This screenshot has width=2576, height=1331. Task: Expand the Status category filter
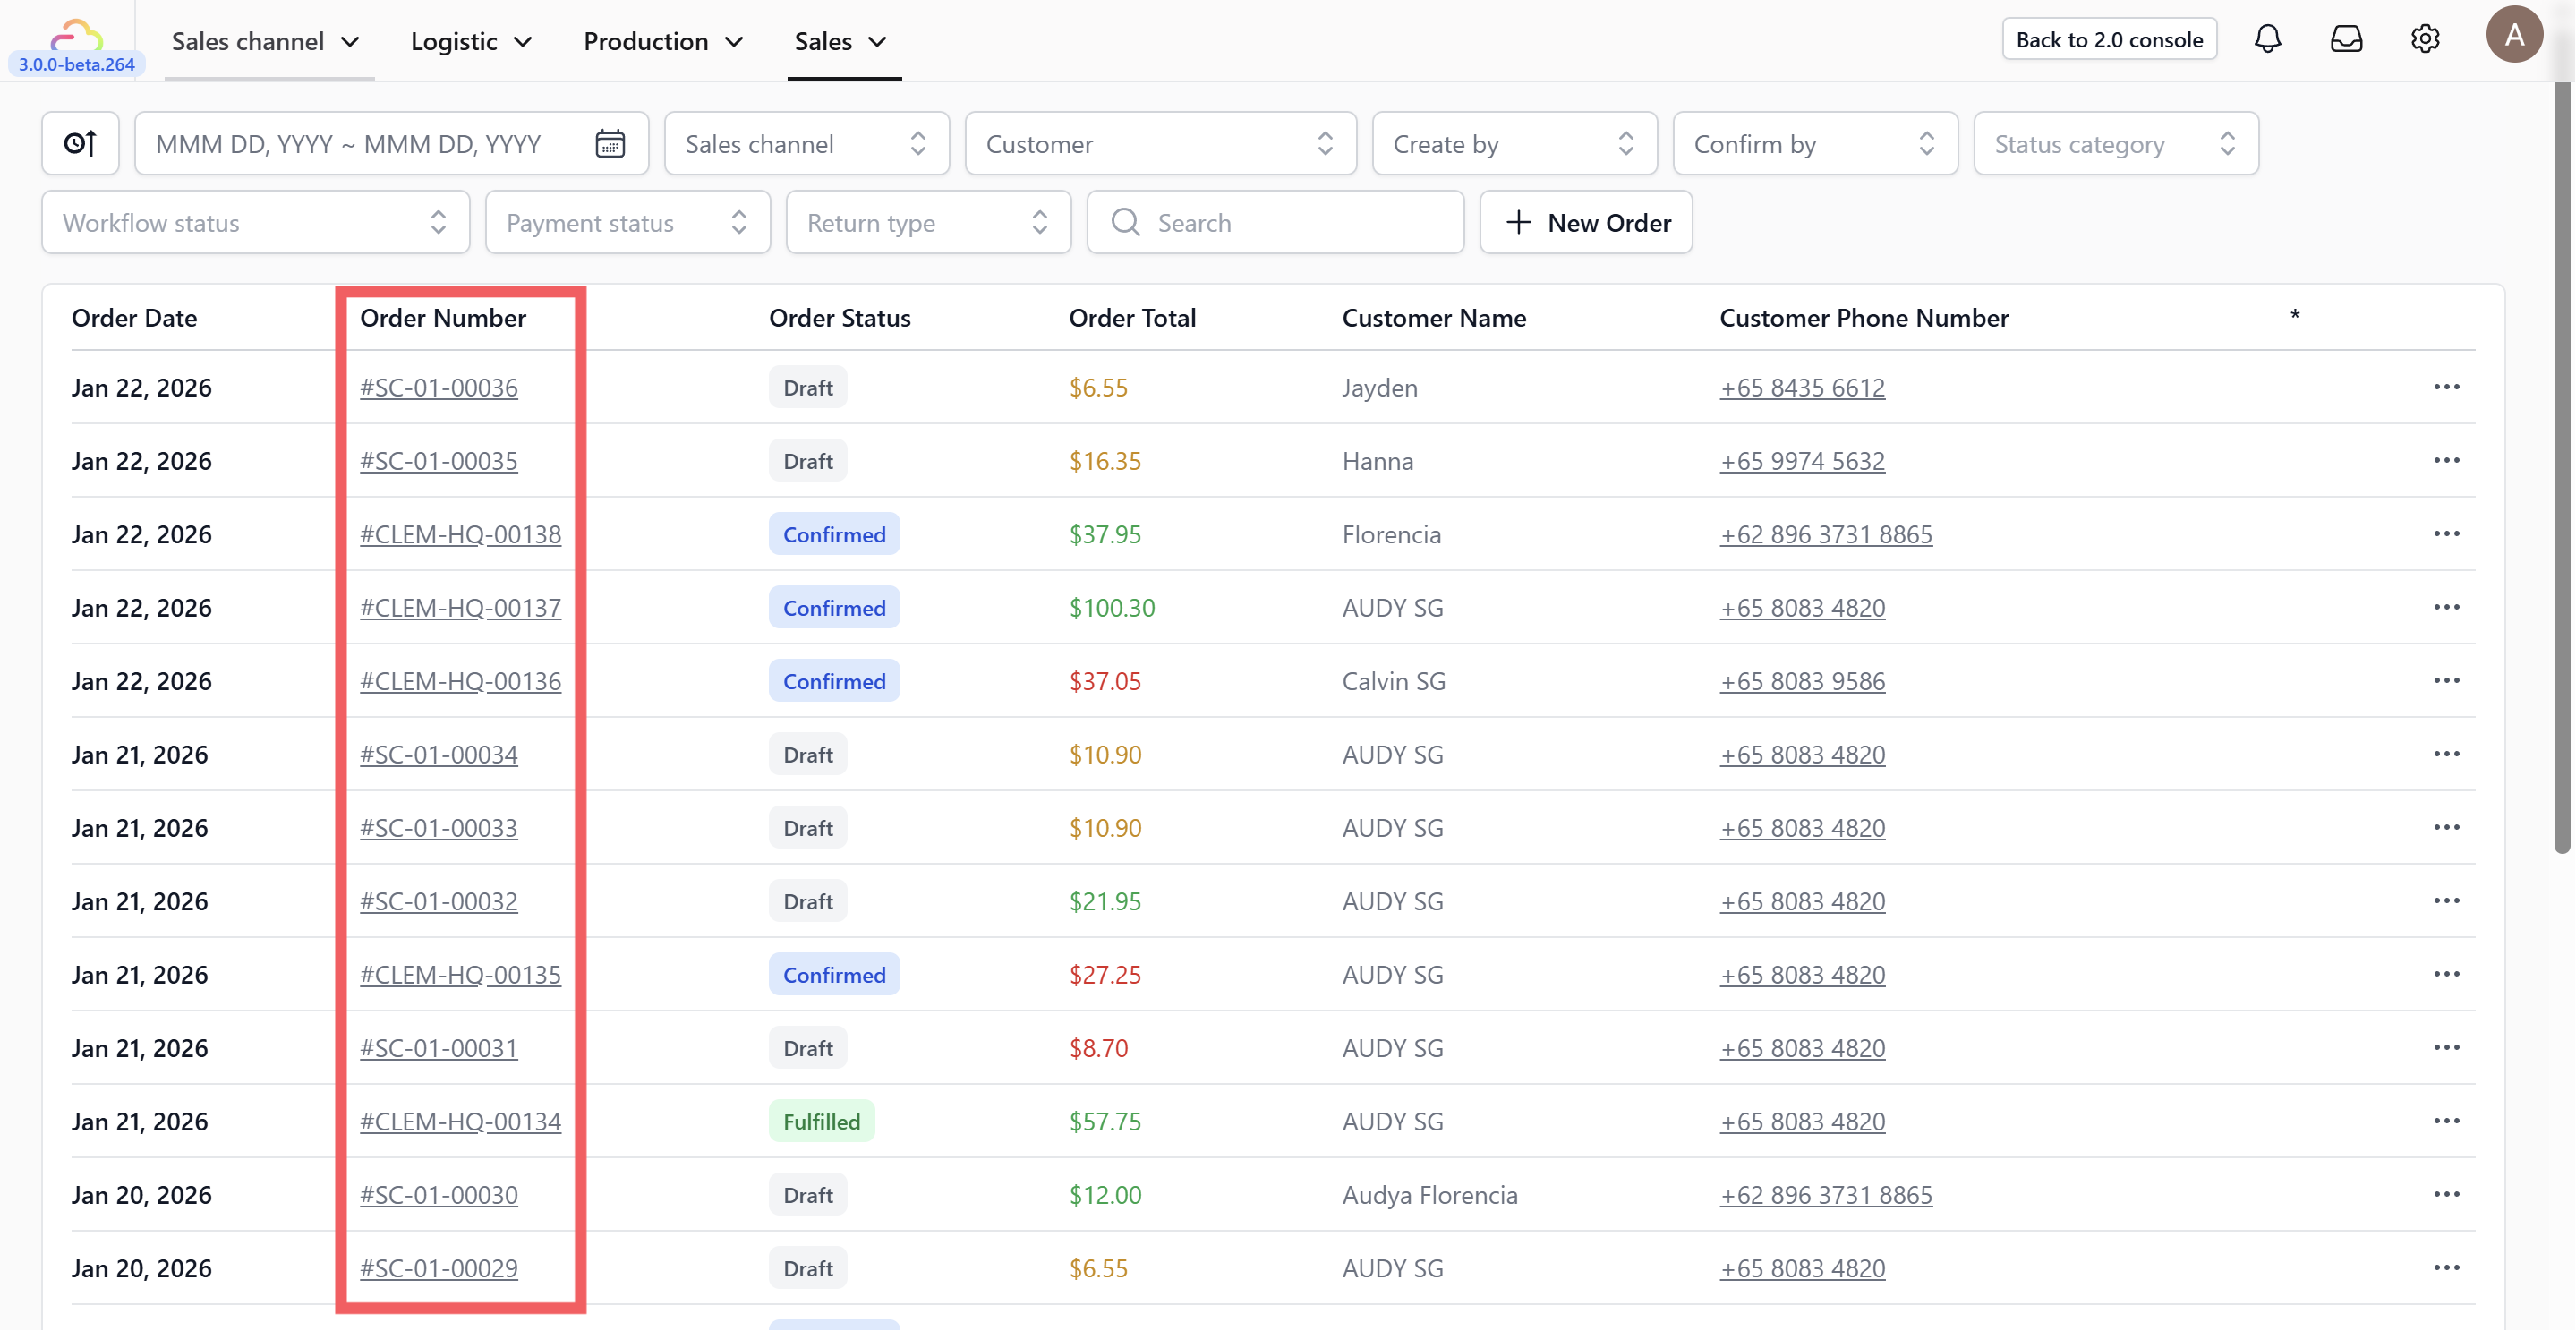point(2115,143)
